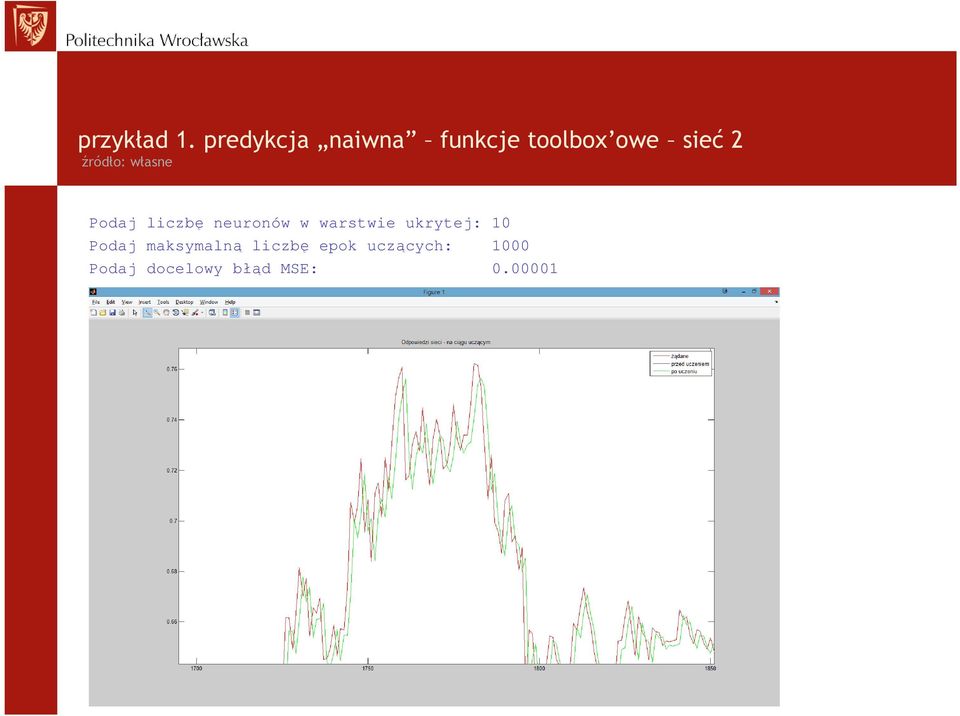This screenshot has height=716, width=960.
Task: Click the New Figure toolbar icon
Action: pos(94,312)
